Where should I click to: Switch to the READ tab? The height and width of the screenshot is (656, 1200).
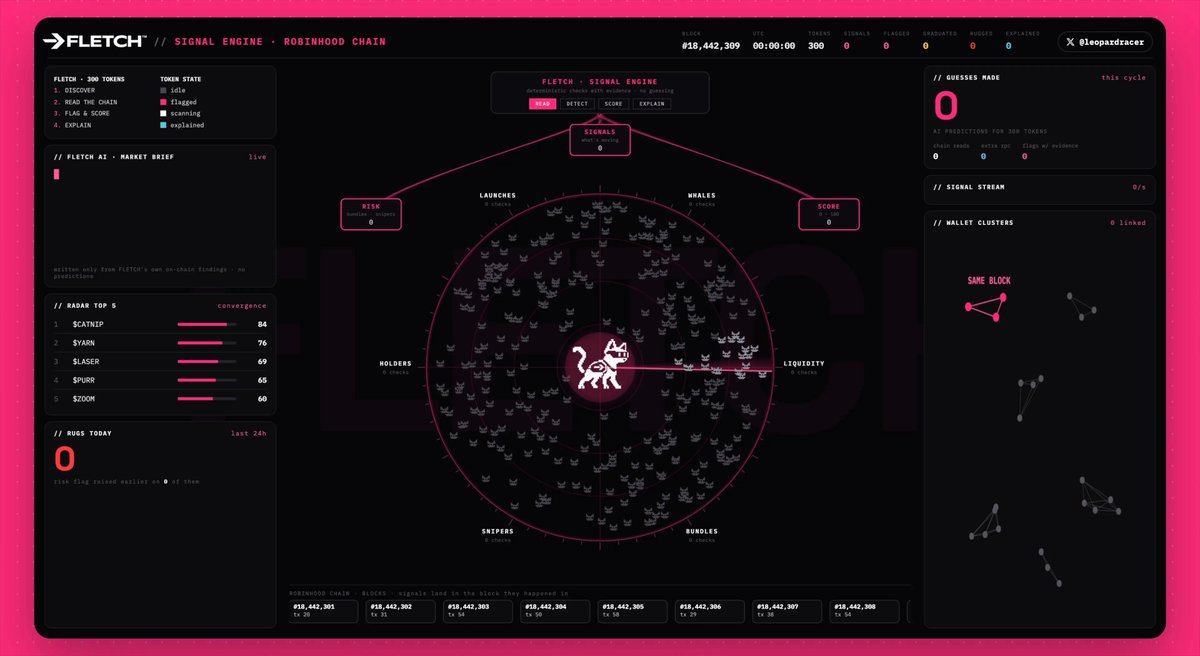(543, 103)
